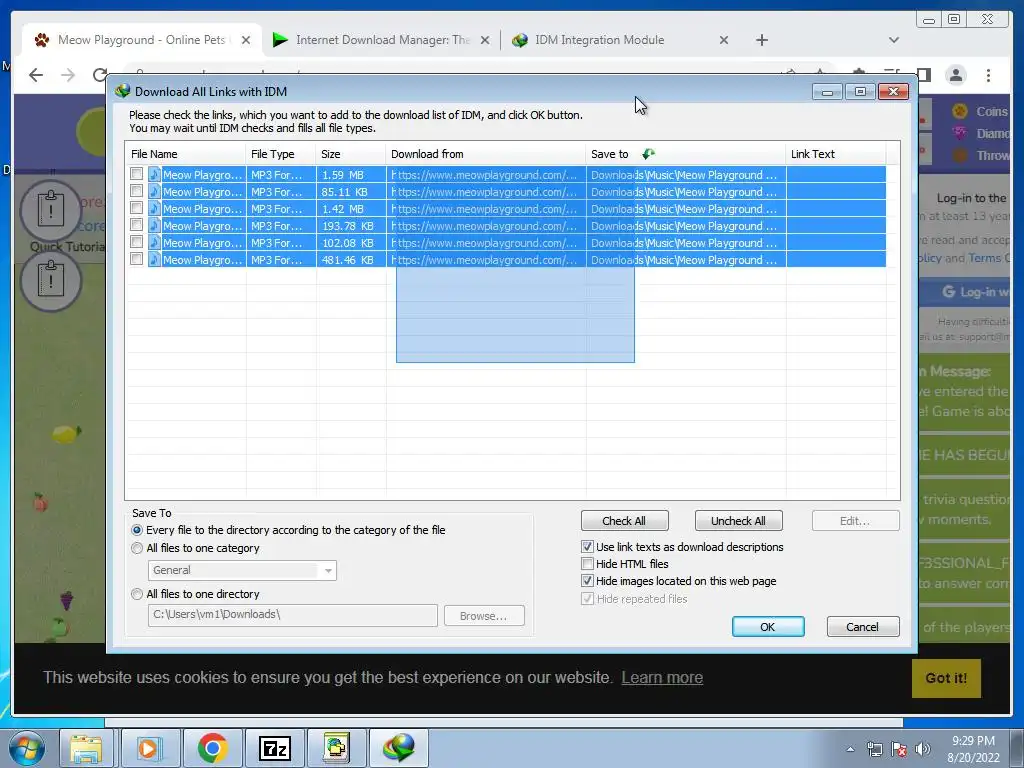1024x768 pixels.
Task: Click Chrome's forward arrow
Action: coord(68,75)
